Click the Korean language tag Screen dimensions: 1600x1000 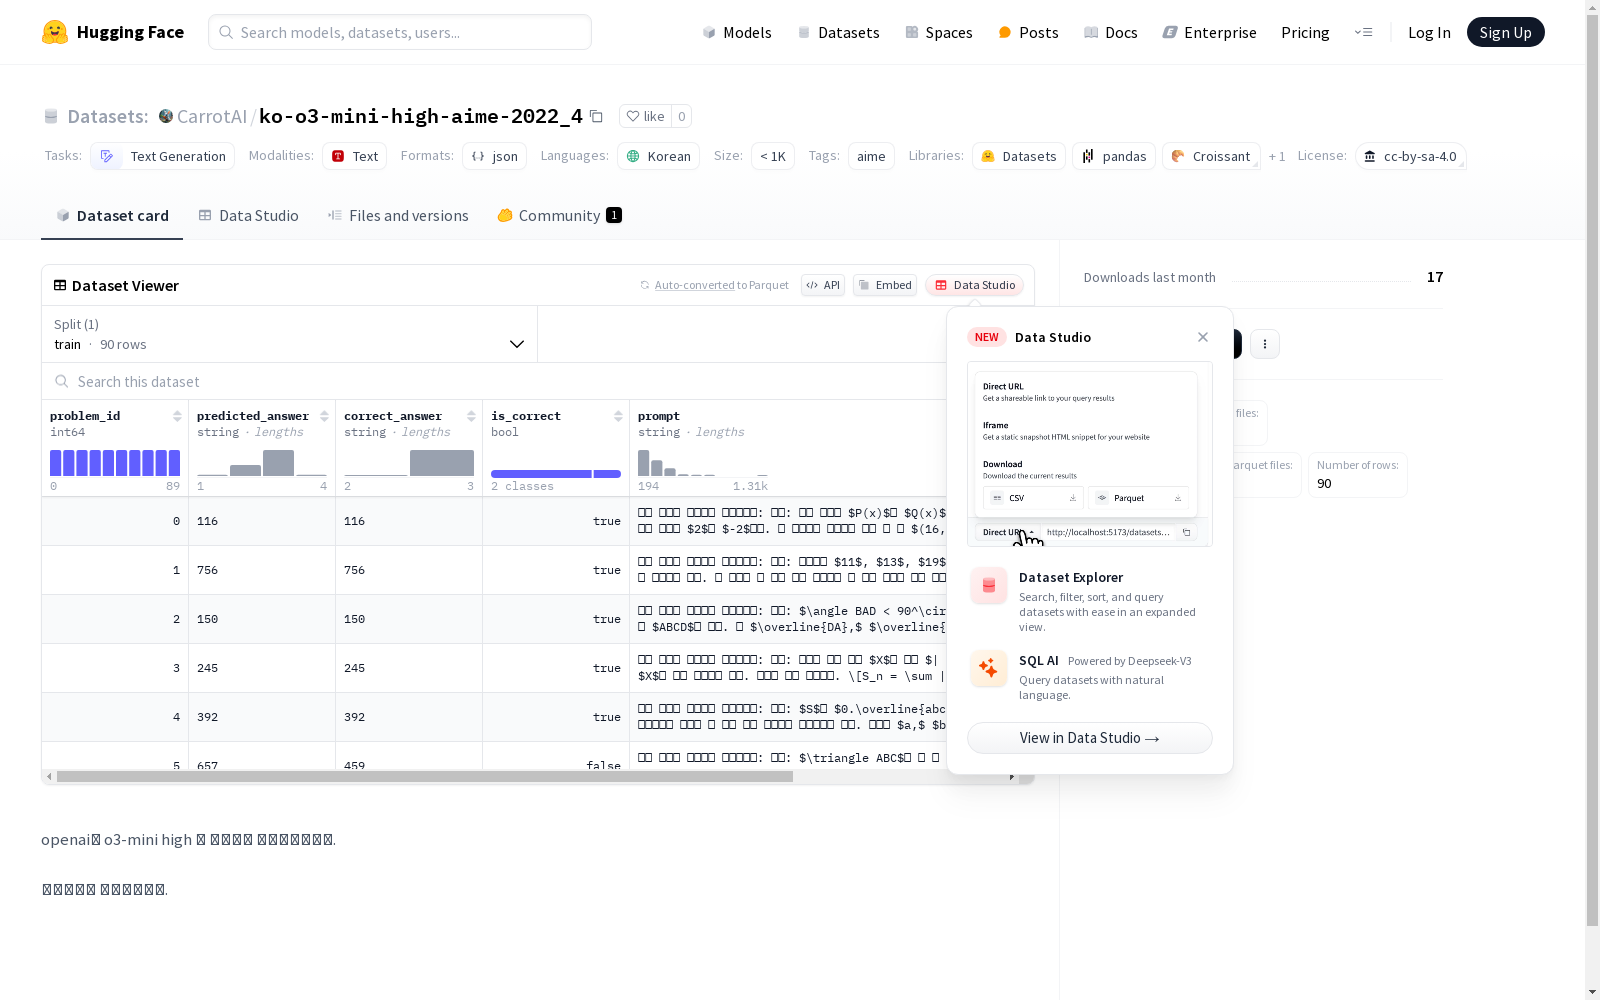click(659, 156)
